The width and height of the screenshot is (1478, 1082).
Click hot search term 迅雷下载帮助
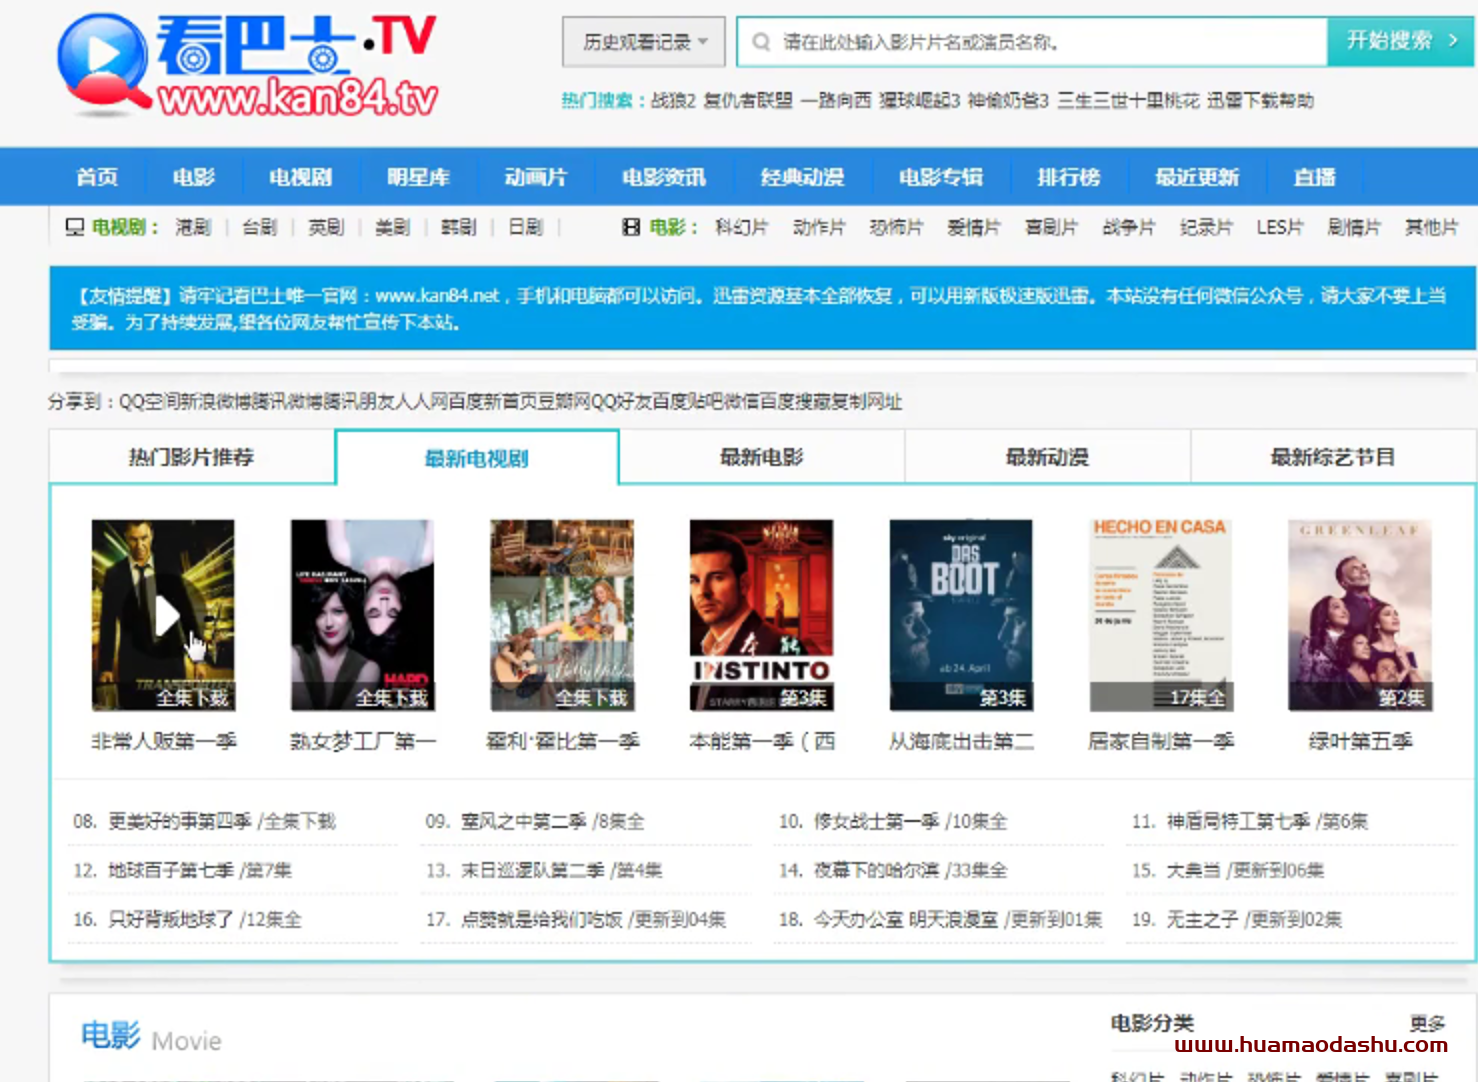pos(1260,100)
